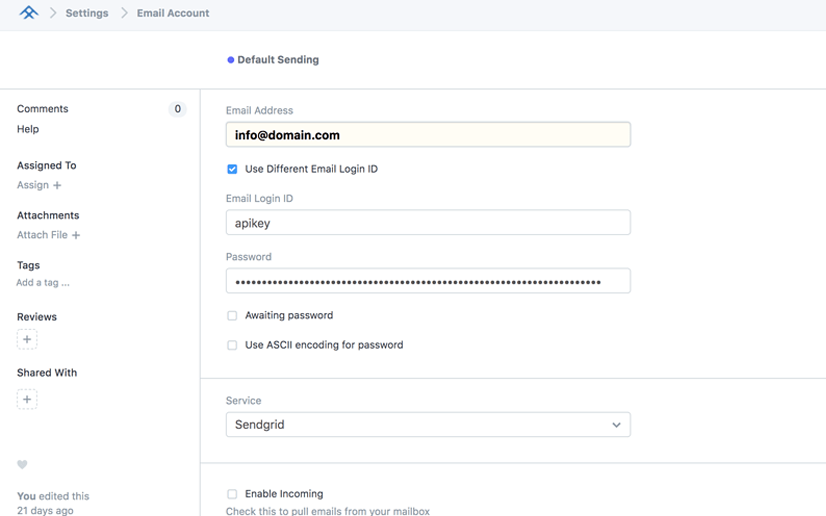Open the Help sidebar link

coord(28,129)
